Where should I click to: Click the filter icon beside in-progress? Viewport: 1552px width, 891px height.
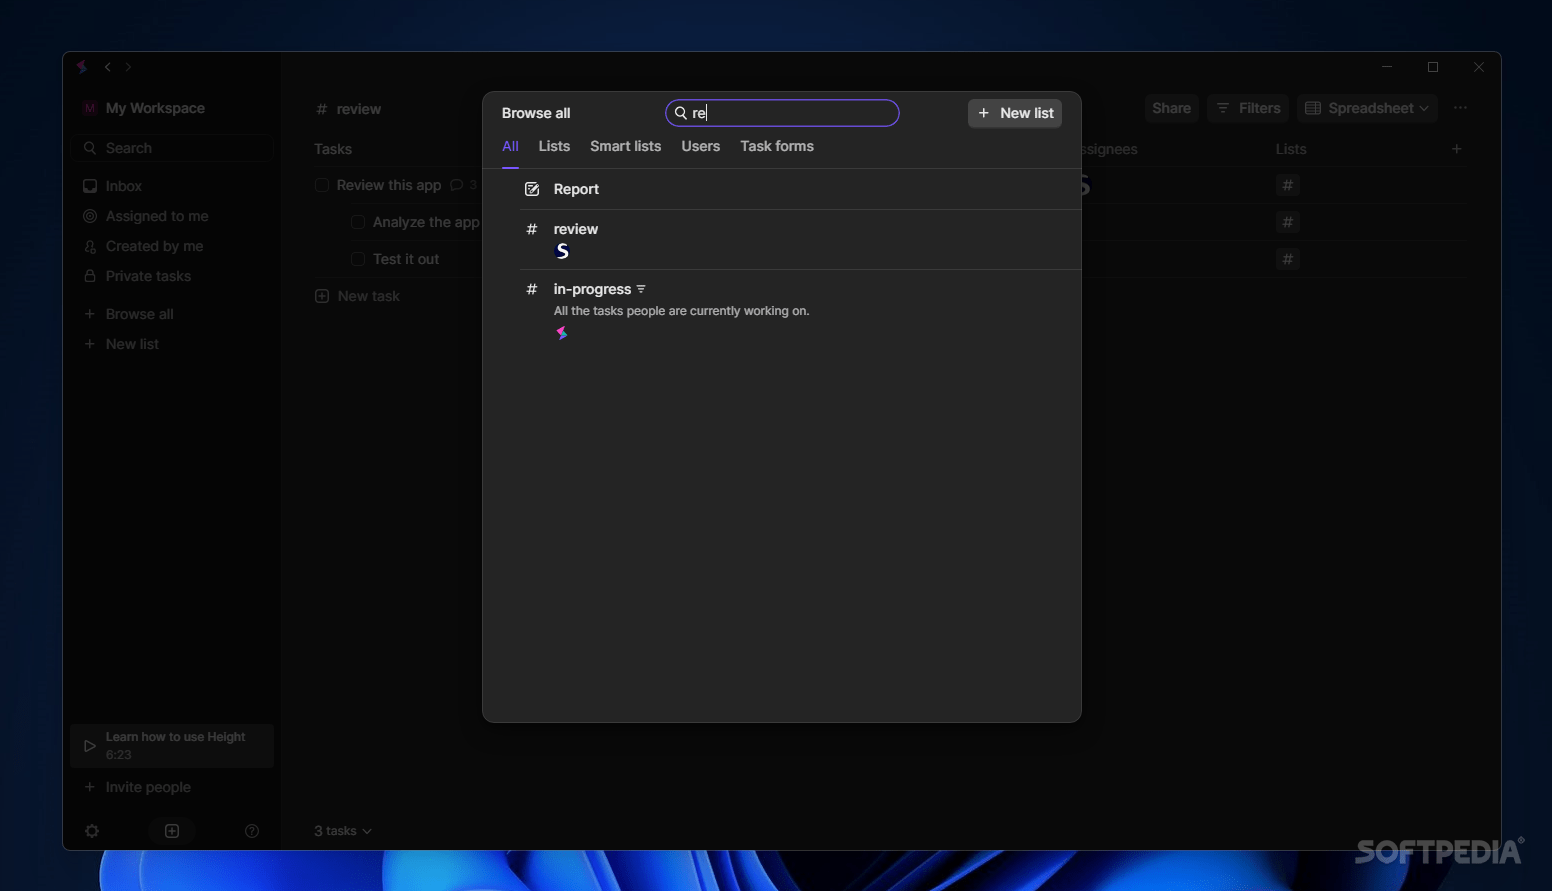coord(641,289)
